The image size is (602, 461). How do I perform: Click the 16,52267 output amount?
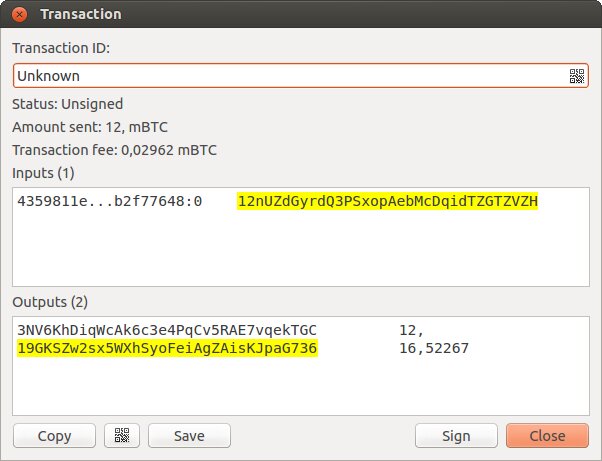[434, 348]
